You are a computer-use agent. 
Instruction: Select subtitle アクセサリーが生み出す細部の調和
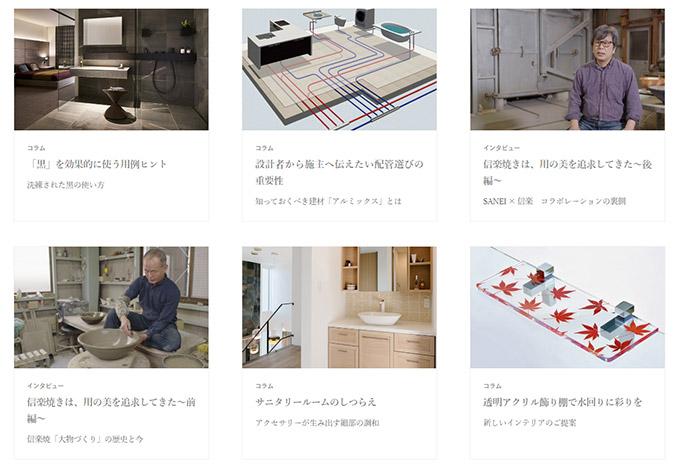pos(317,422)
